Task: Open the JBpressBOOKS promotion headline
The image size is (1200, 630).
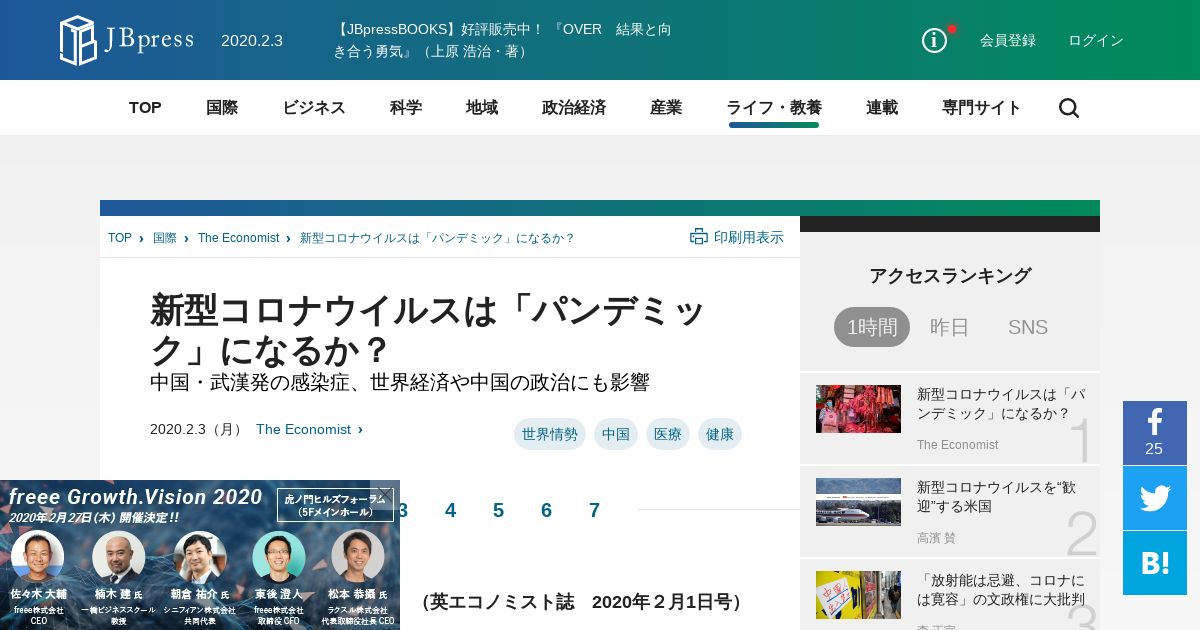Action: coord(502,40)
